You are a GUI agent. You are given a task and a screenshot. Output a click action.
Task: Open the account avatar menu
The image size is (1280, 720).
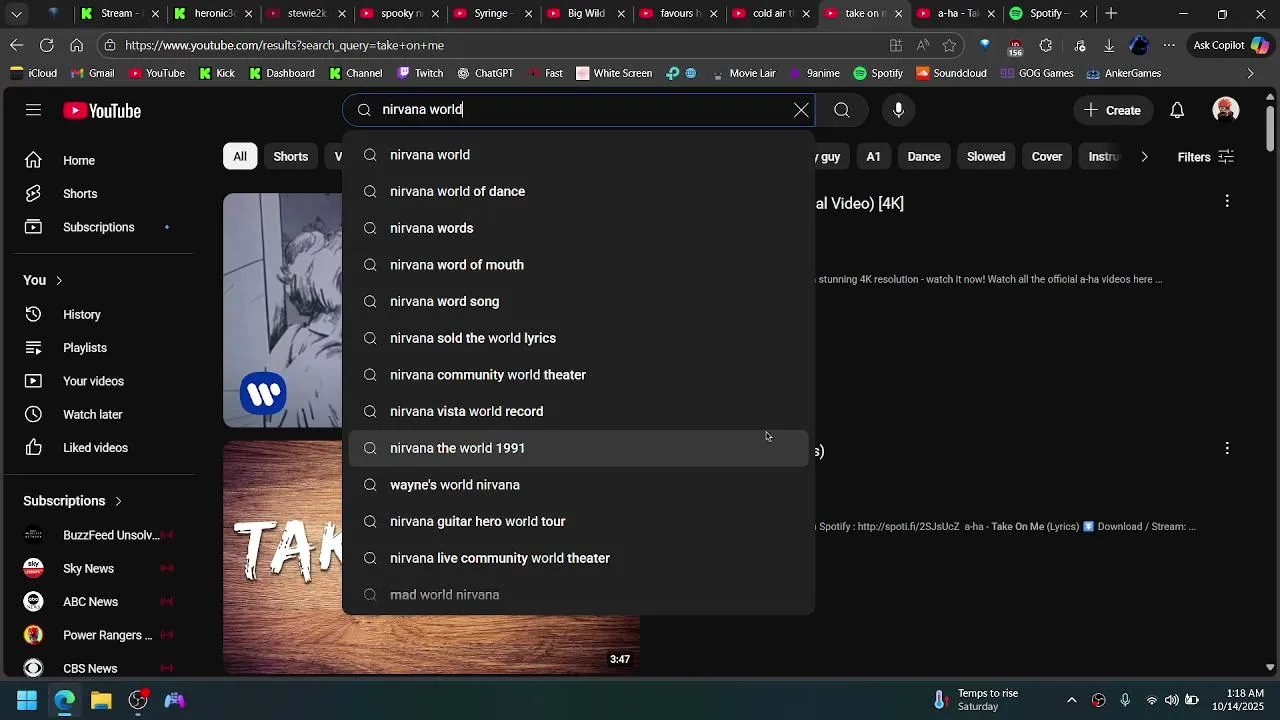[x=1225, y=110]
